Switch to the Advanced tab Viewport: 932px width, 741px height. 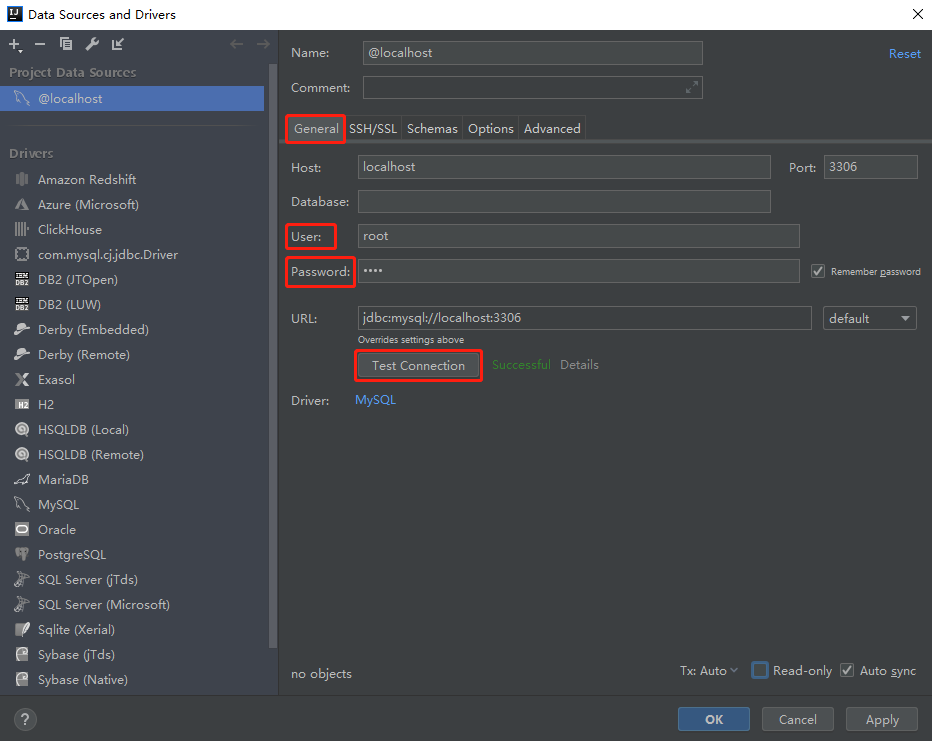552,128
